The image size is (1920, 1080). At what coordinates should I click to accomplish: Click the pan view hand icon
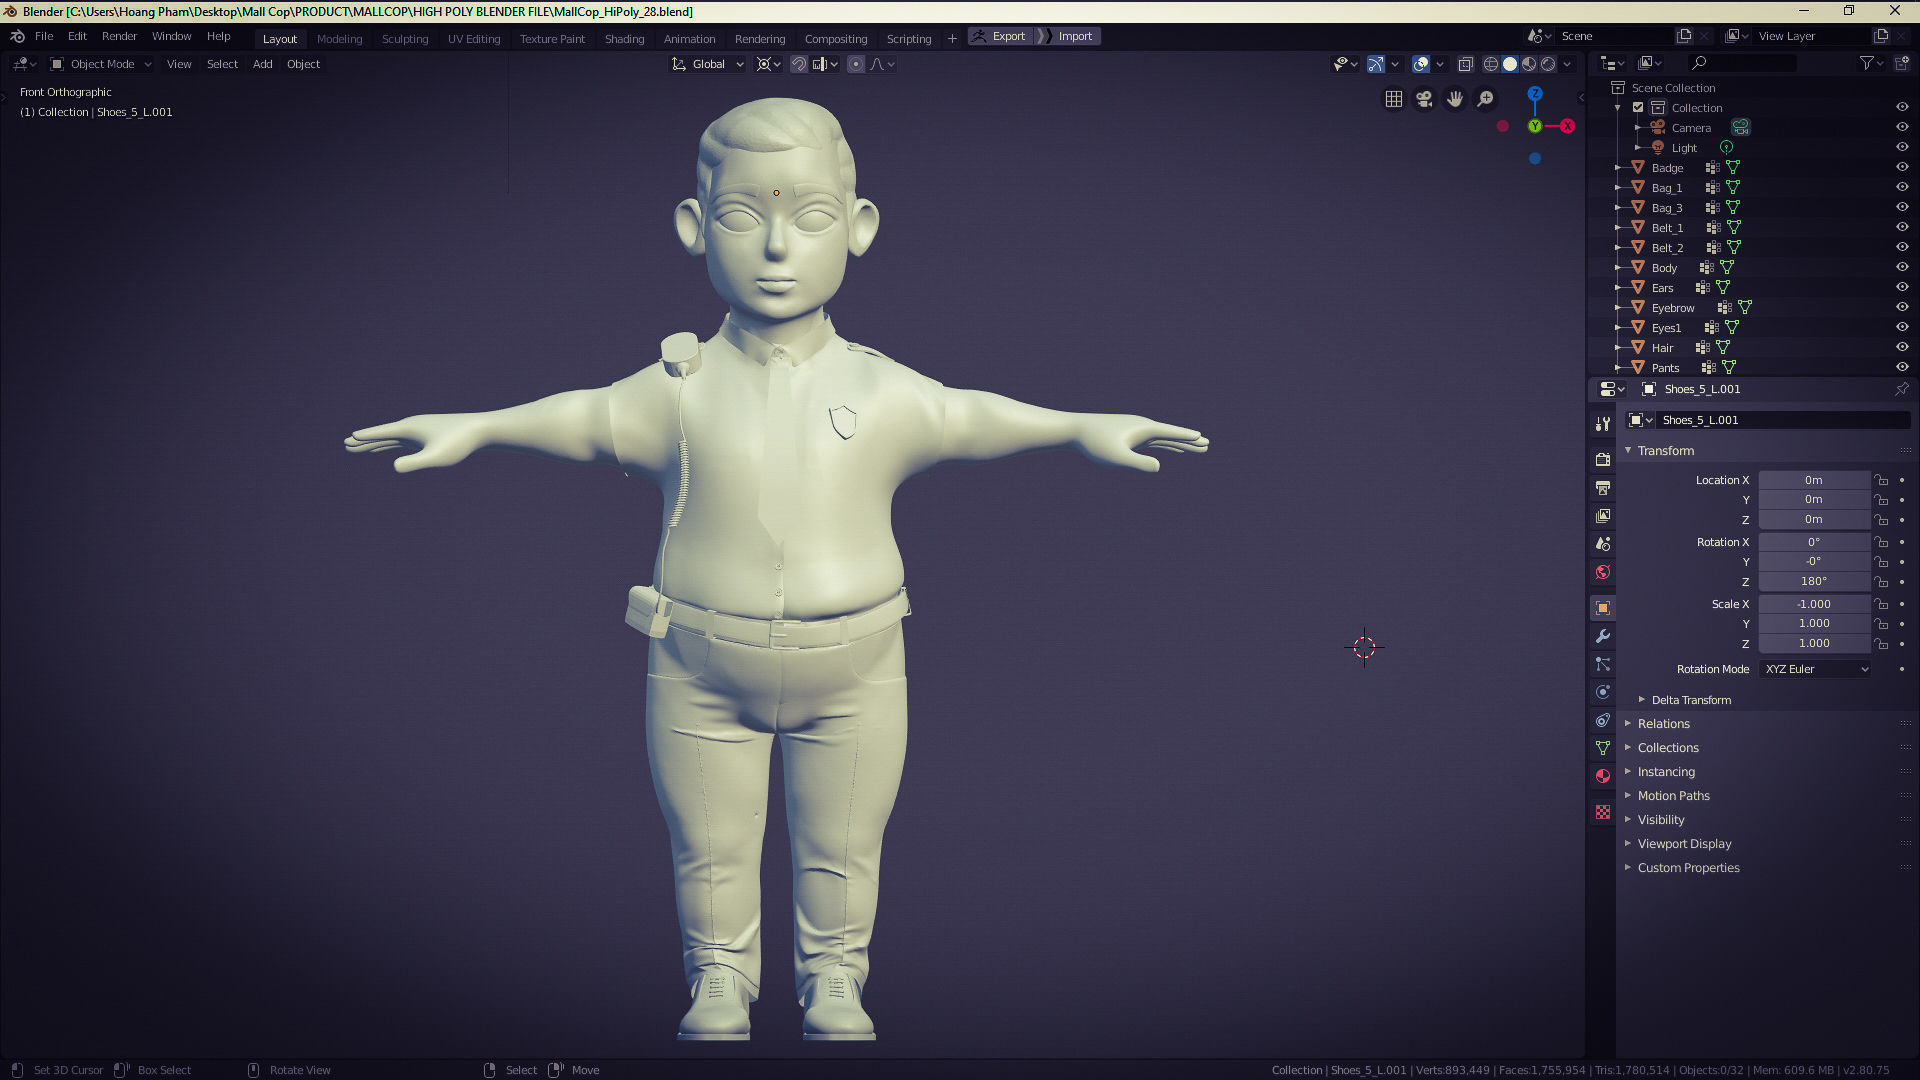pos(1455,99)
